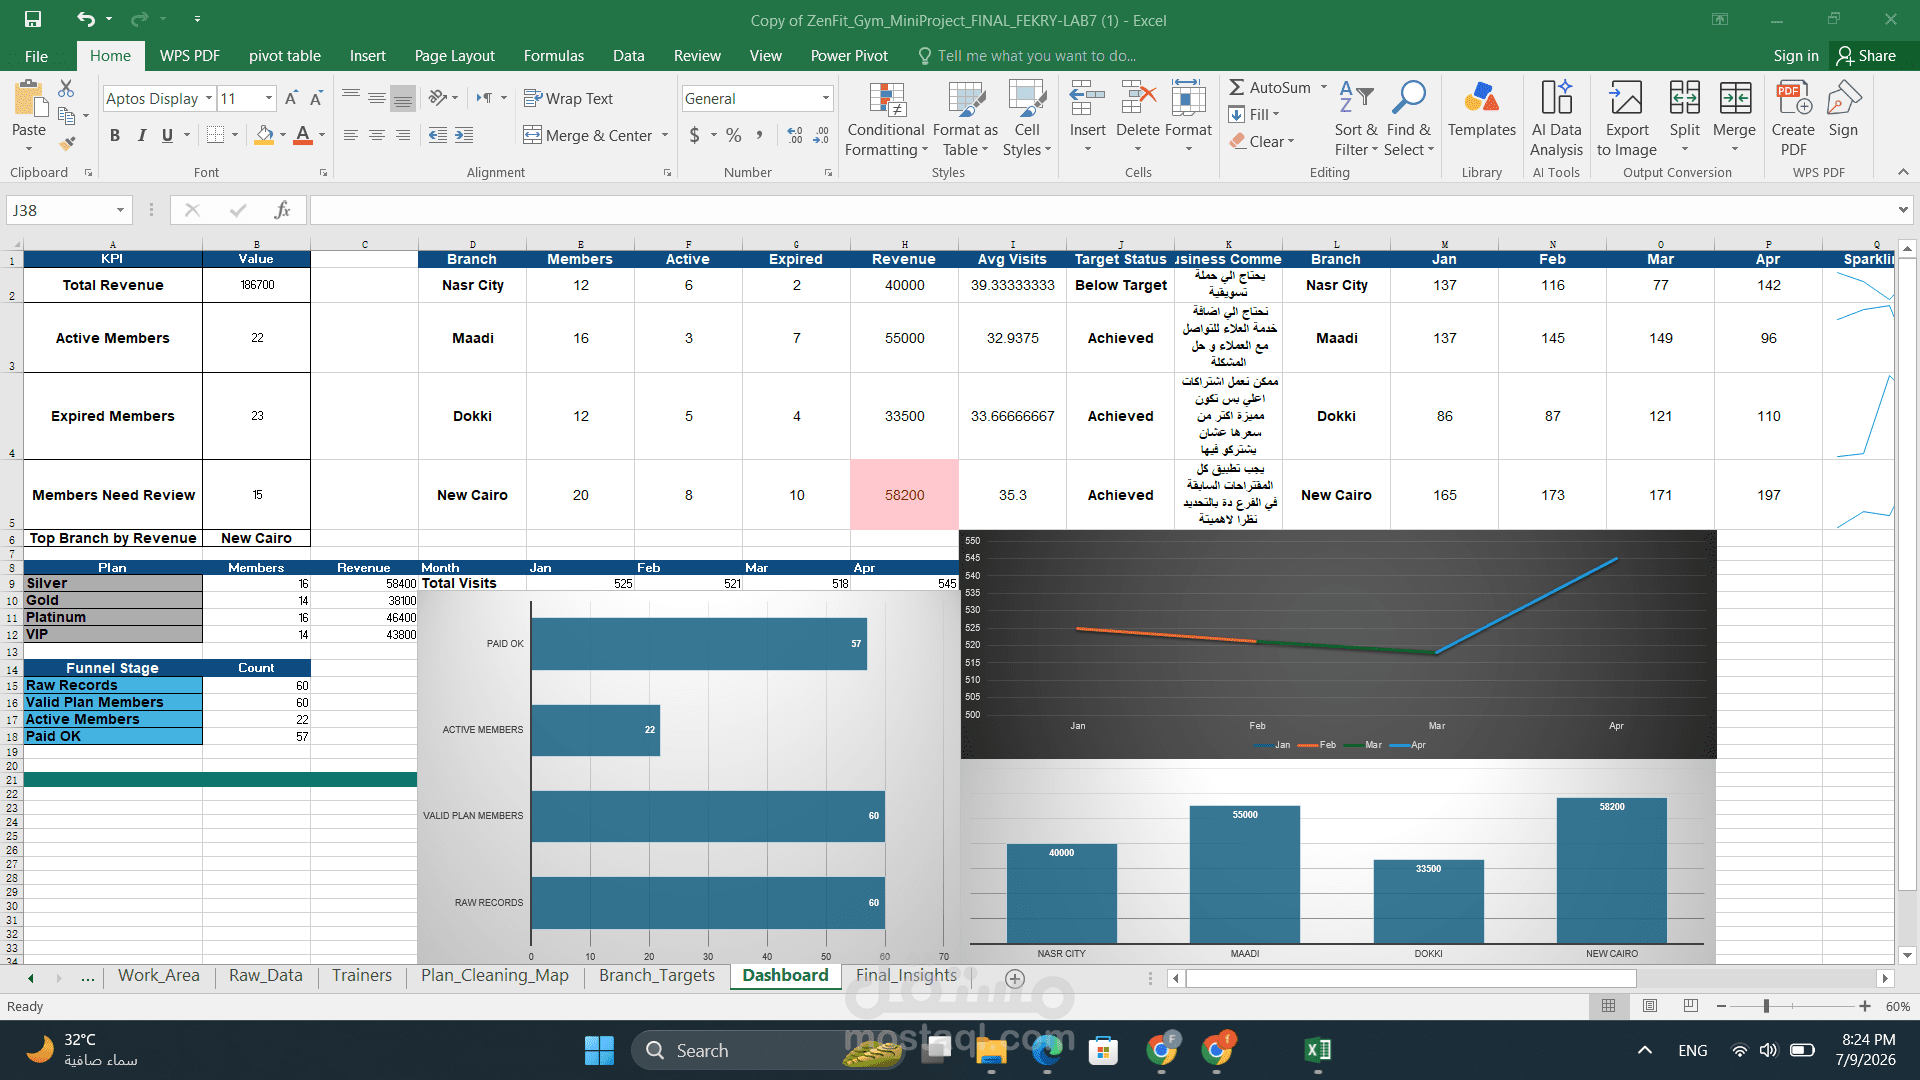Click the Increase Decimal icon

pyautogui.click(x=795, y=135)
